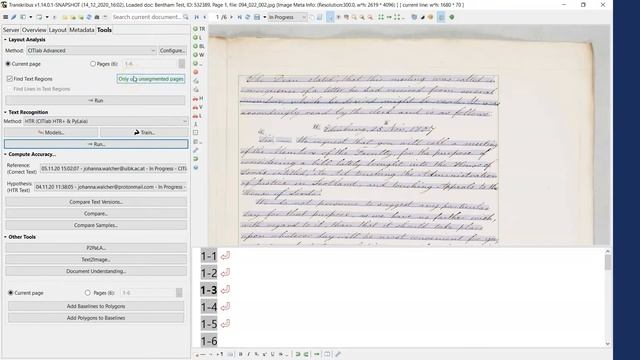Image resolution: width=640 pixels, height=360 pixels.
Task: Open the Hypothesis (HTR Text) version selector
Action: [111, 187]
